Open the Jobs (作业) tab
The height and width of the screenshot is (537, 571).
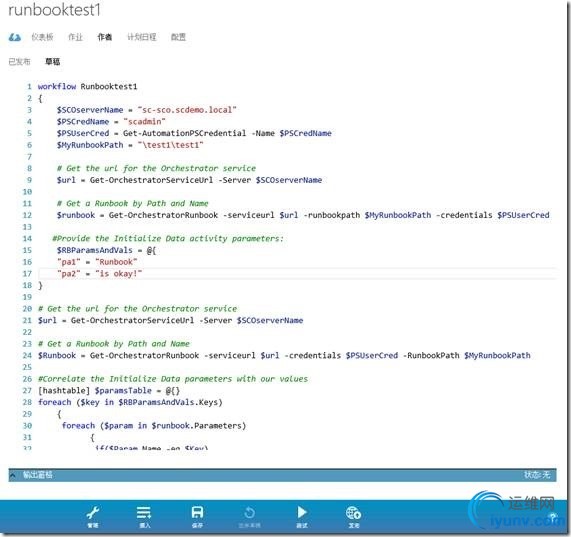[x=75, y=37]
